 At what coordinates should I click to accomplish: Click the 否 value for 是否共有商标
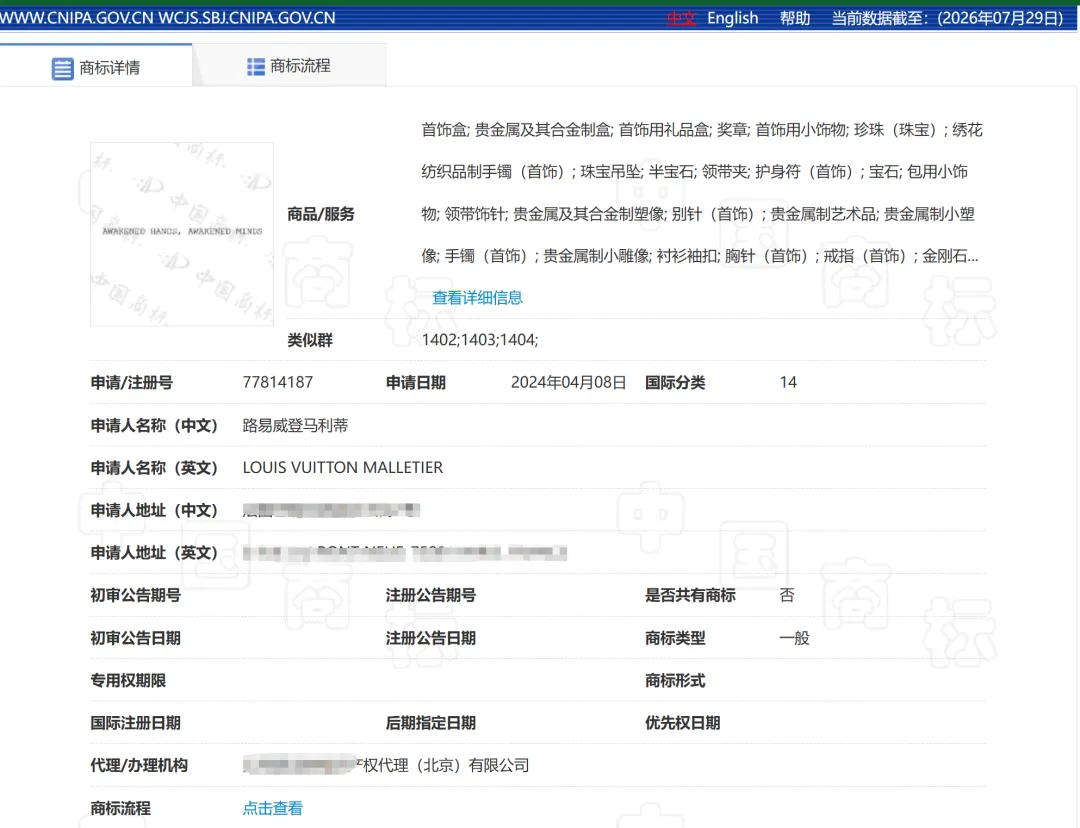[x=787, y=595]
